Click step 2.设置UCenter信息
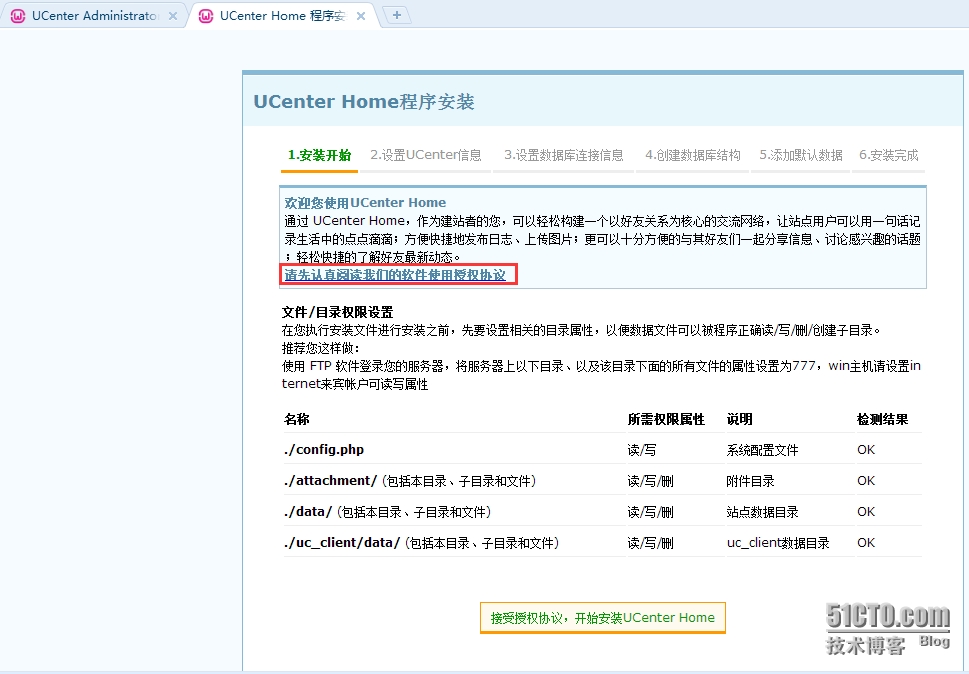Viewport: 969px width, 674px height. click(x=426, y=155)
